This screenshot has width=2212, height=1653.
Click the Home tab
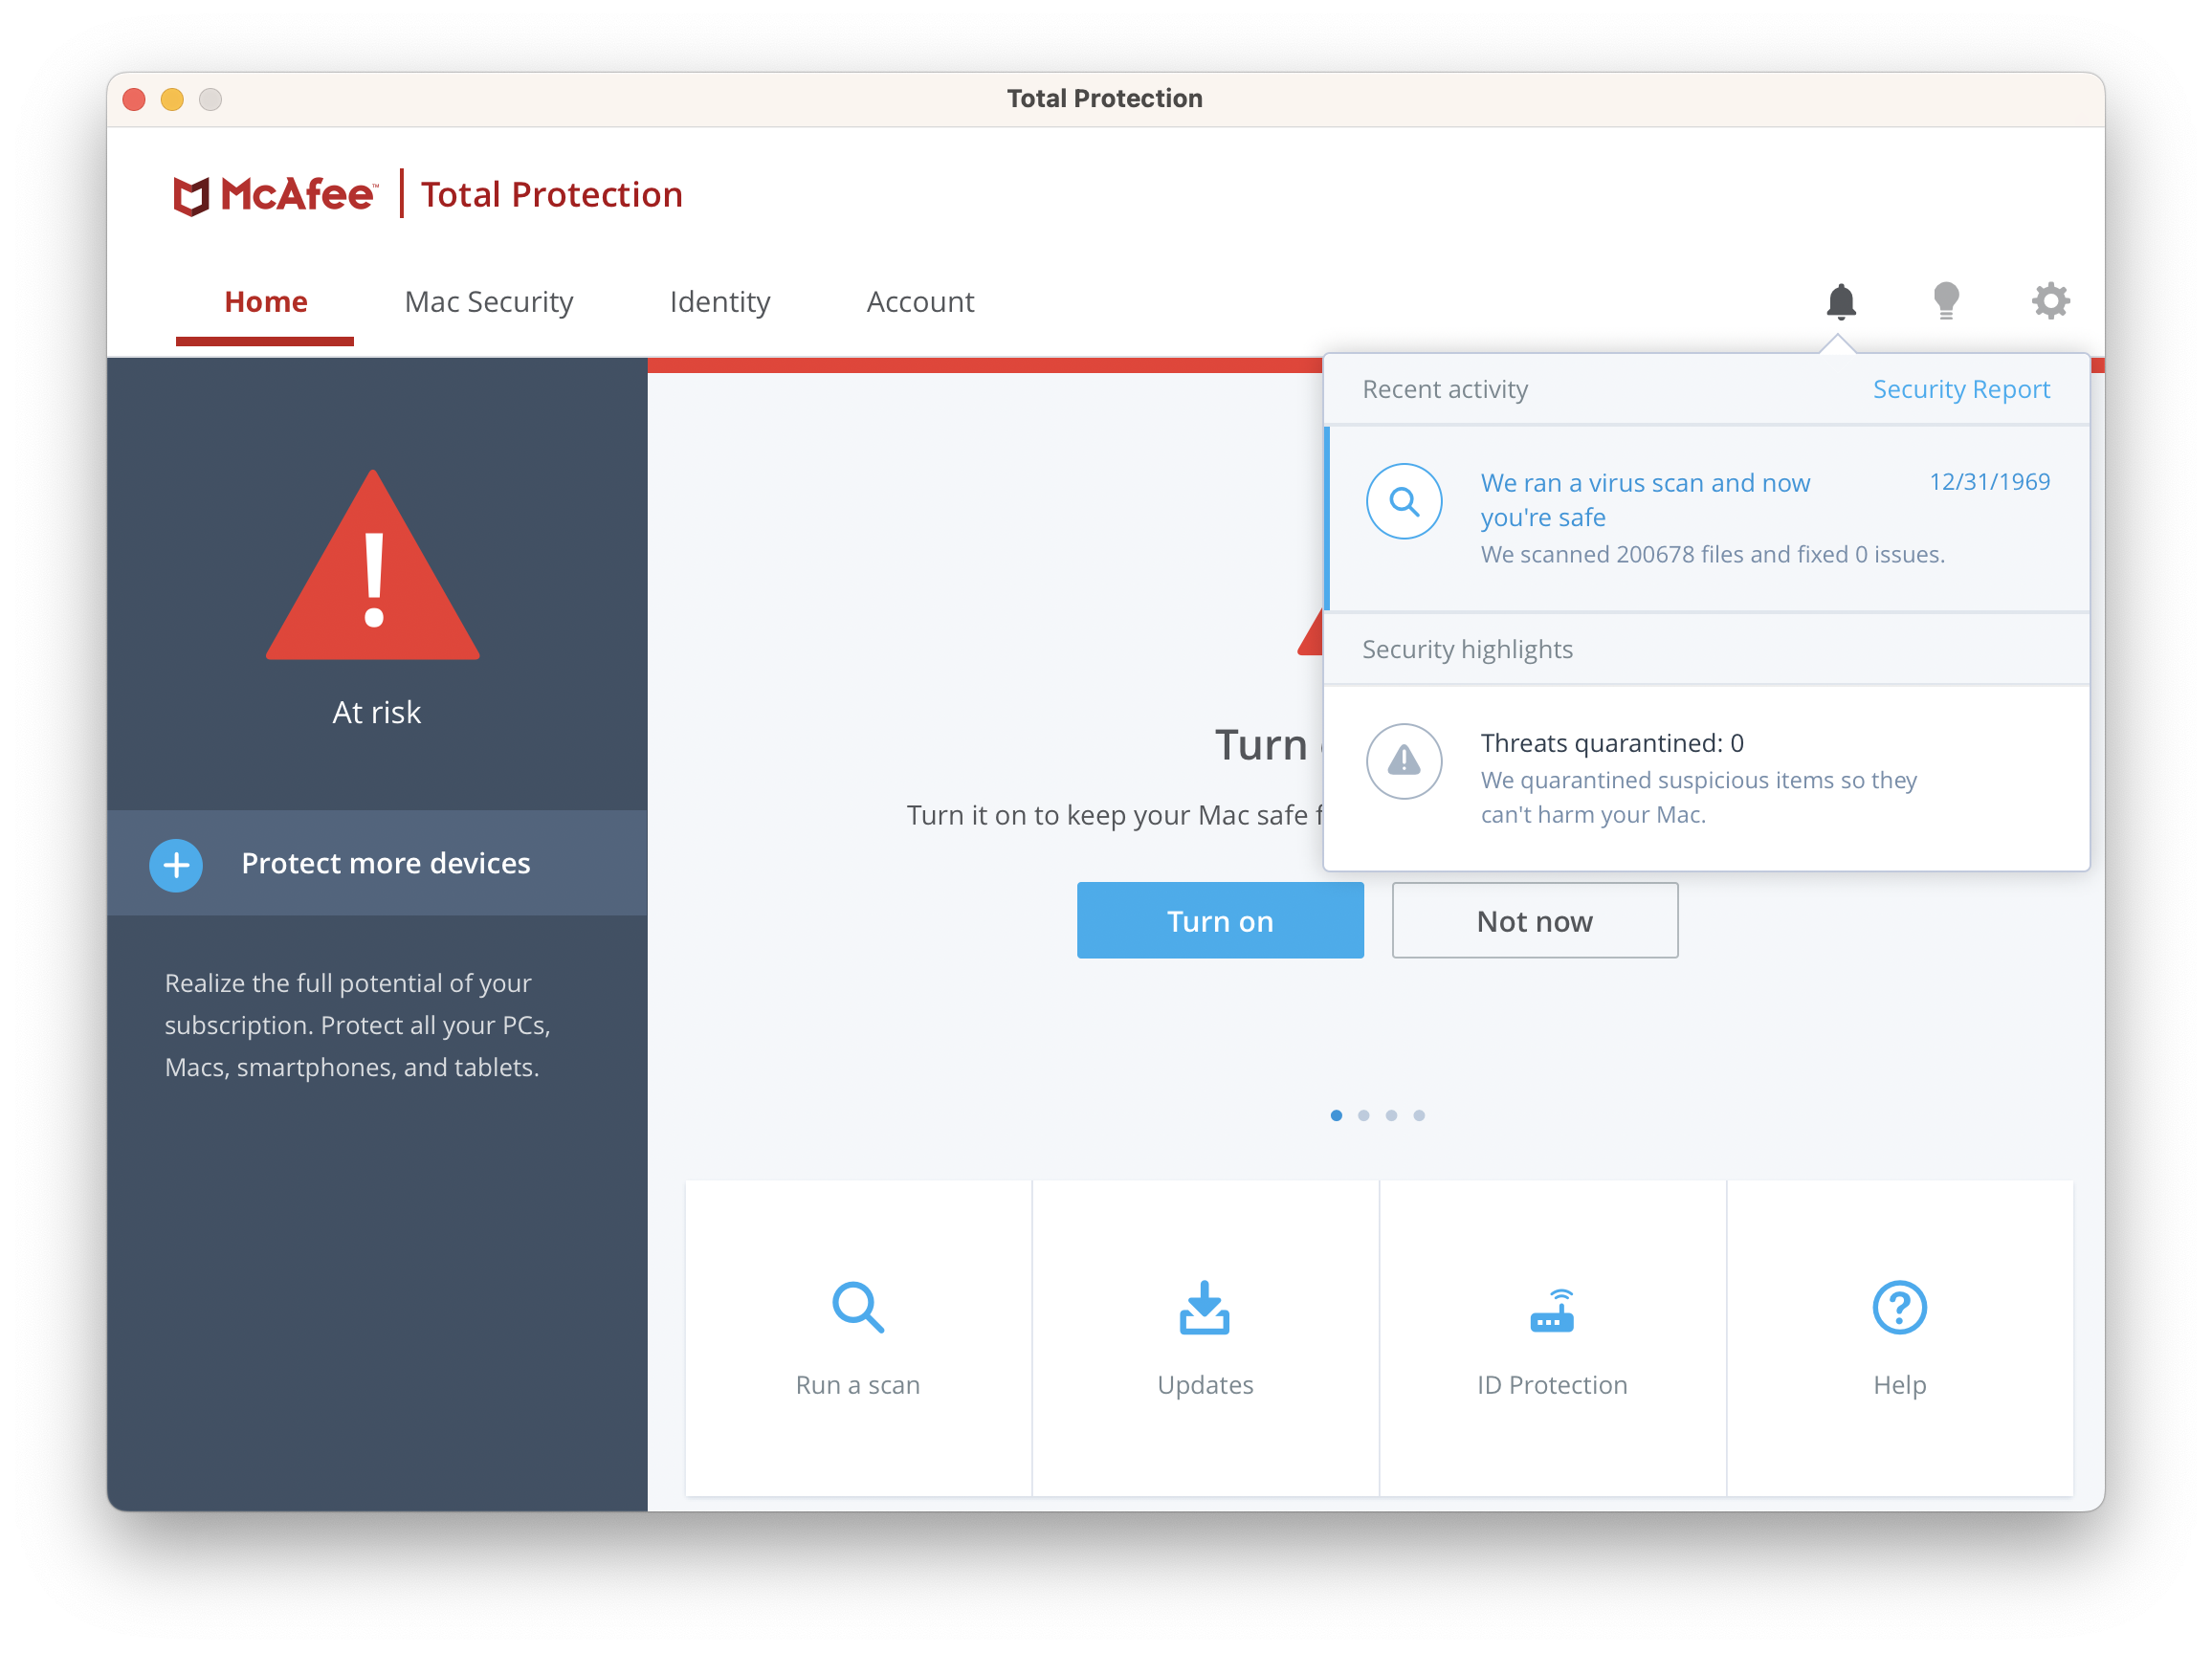(266, 300)
